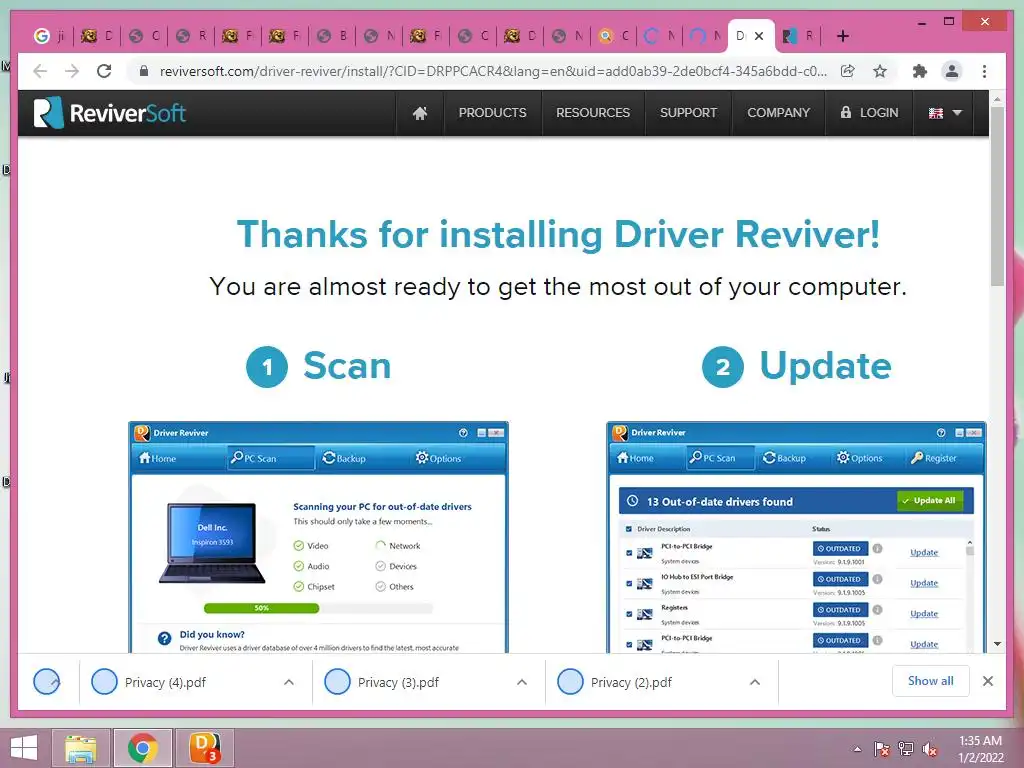
Task: Close the active Driver Reviver tab
Action: pos(759,36)
